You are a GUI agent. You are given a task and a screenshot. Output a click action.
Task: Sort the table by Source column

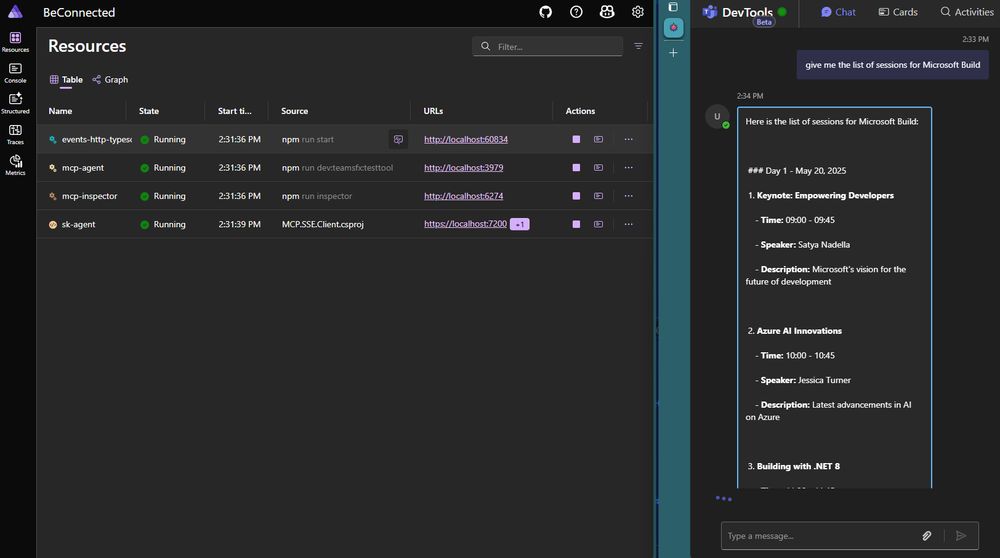click(x=295, y=111)
